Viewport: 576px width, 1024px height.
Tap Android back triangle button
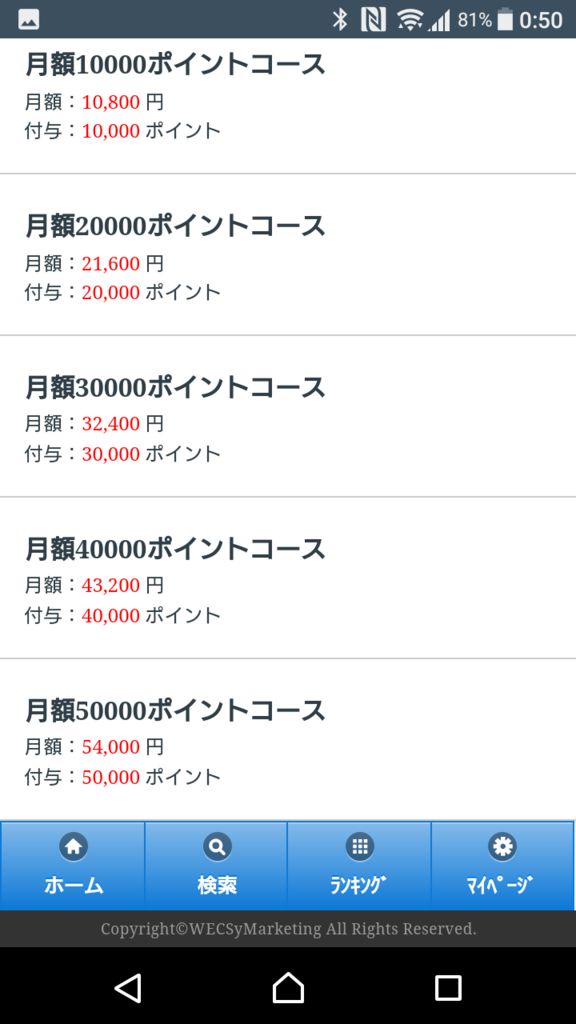tap(129, 988)
